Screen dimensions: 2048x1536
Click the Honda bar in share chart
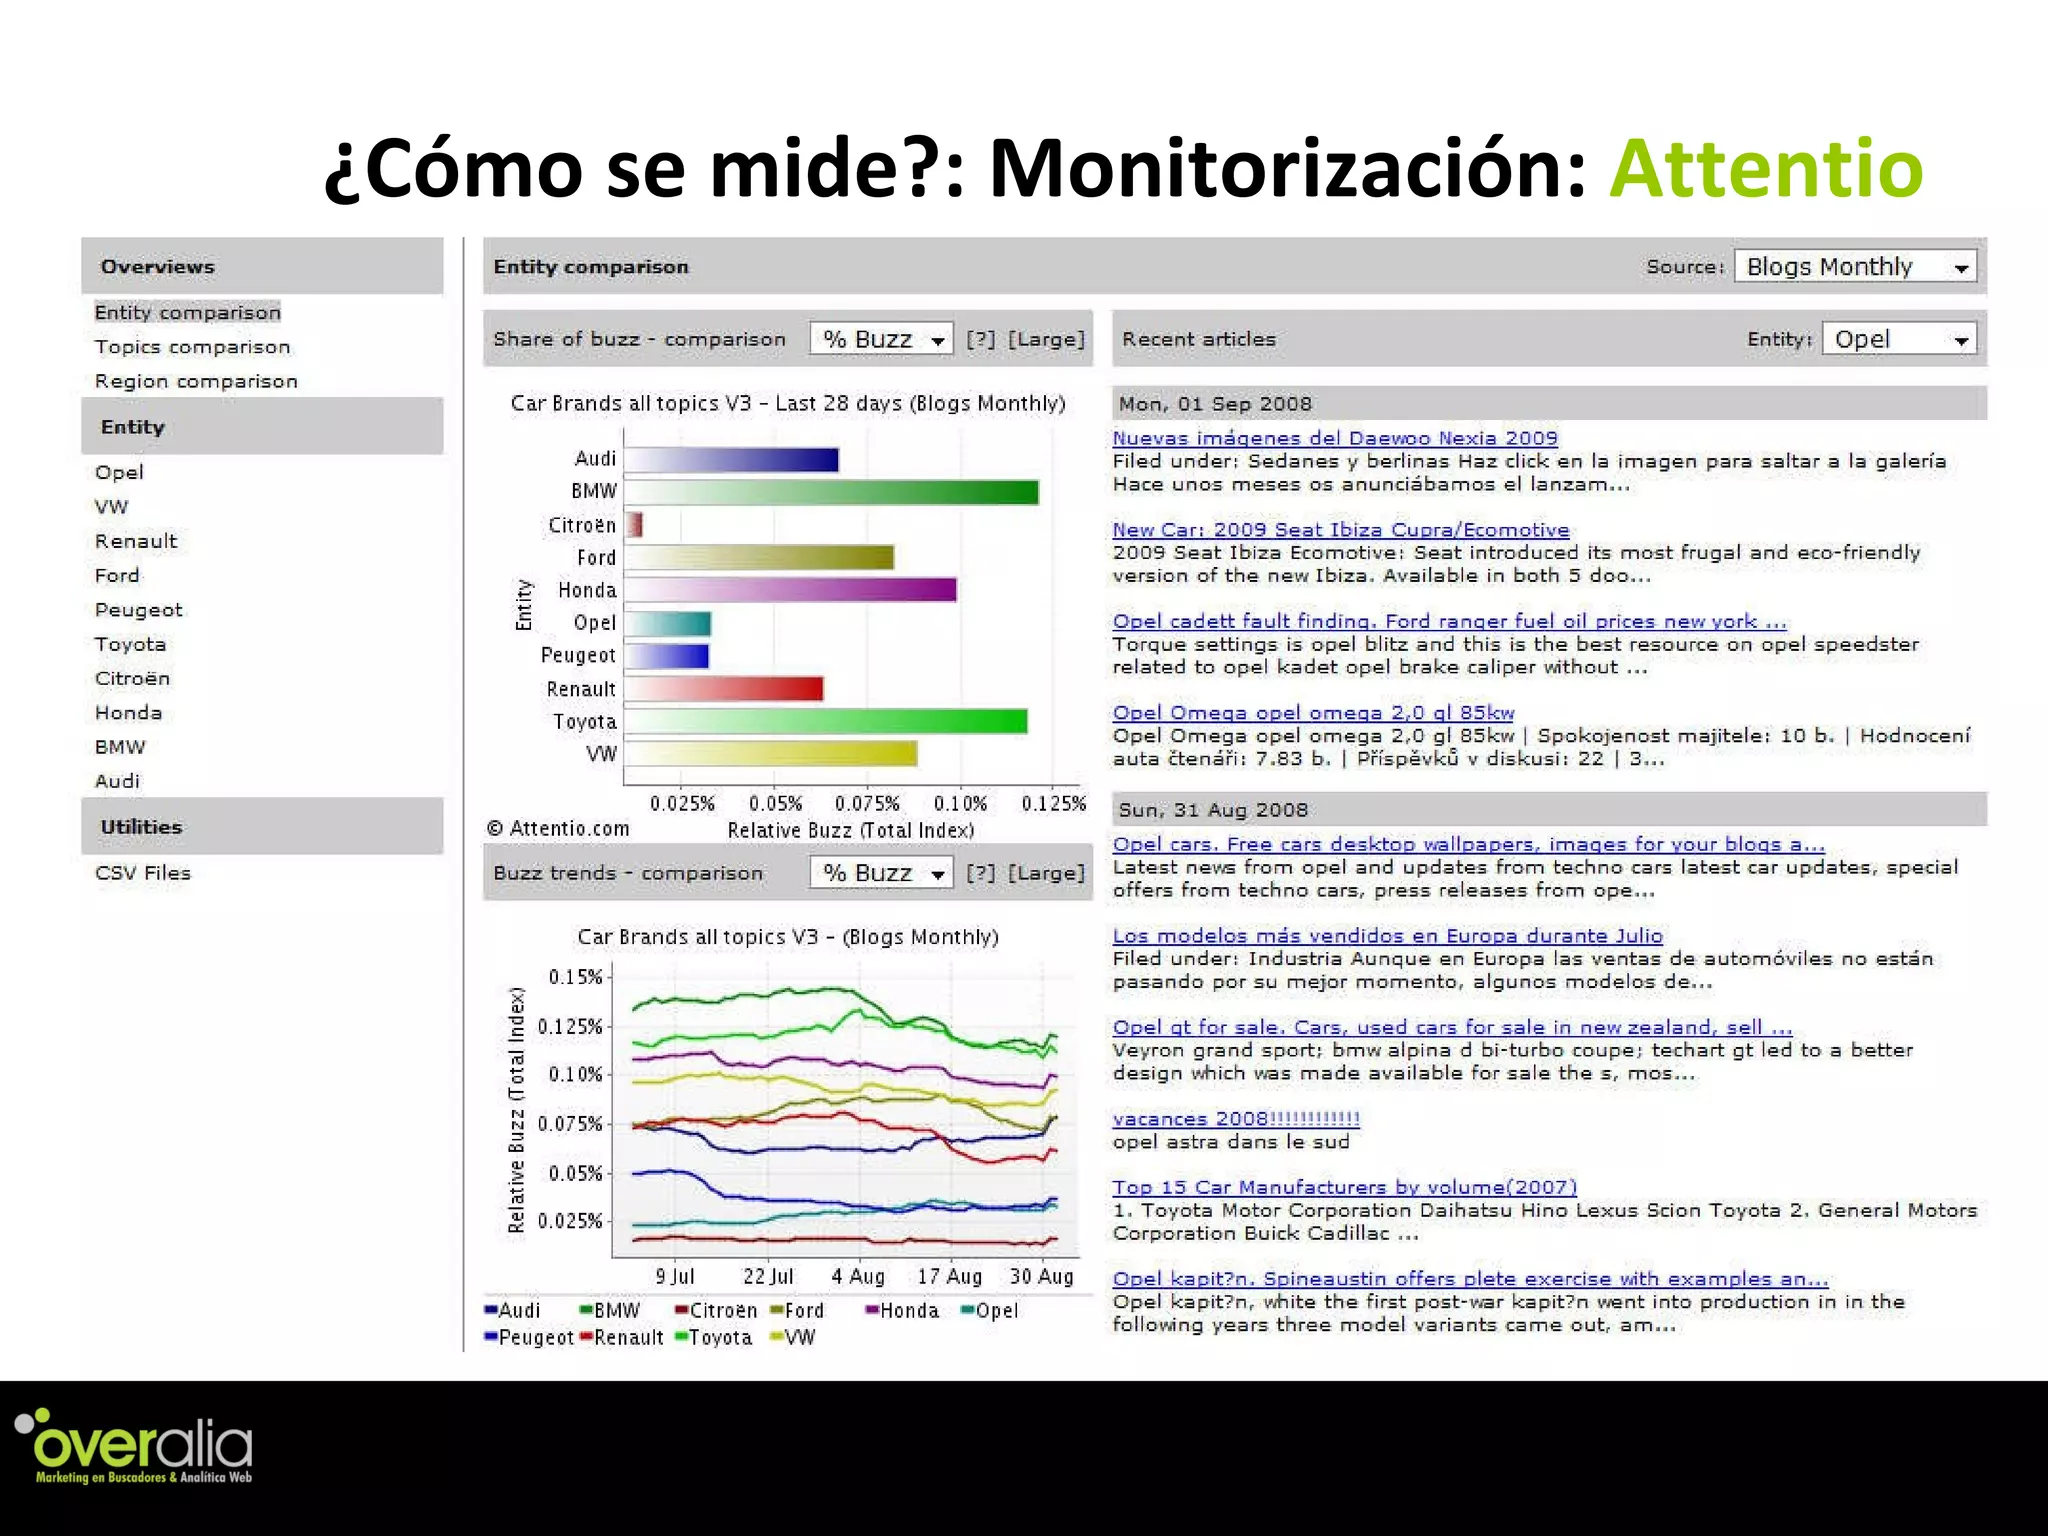(790, 590)
